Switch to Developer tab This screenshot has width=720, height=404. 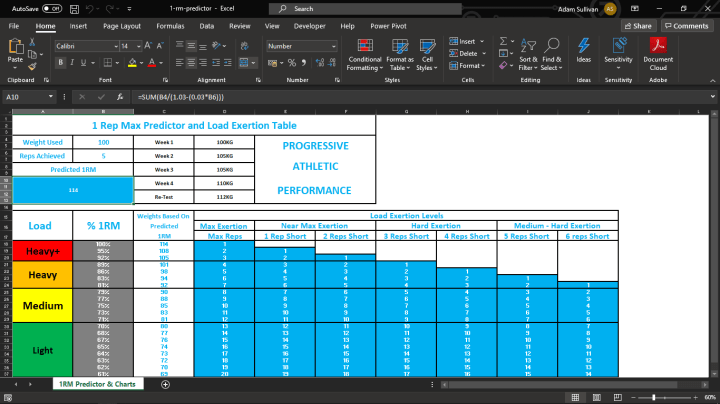coord(309,26)
